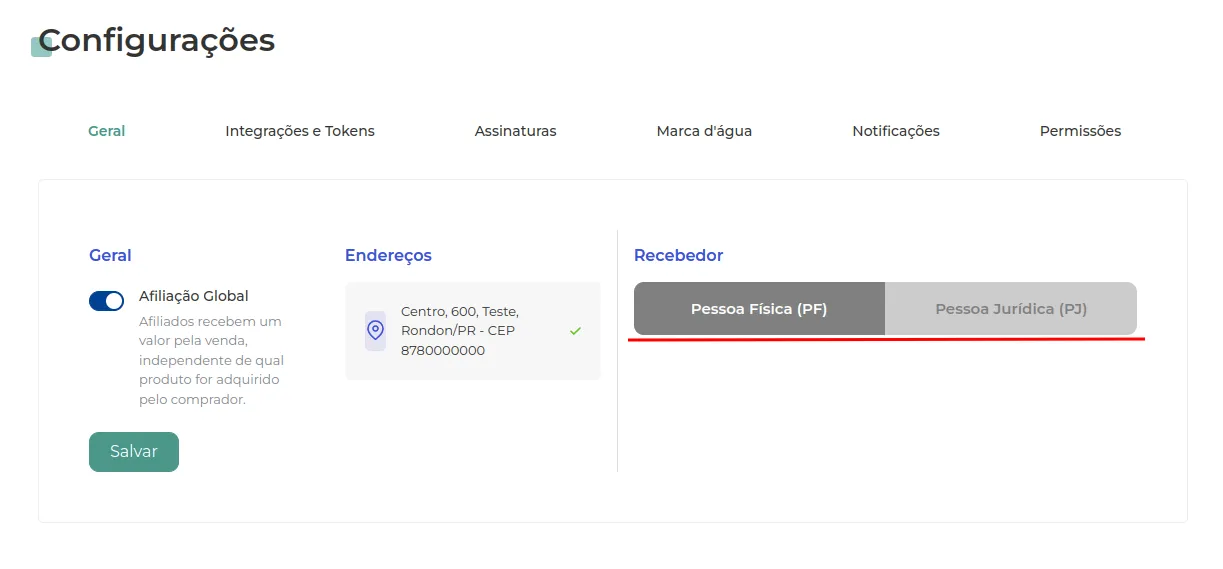Open the Geral tab
Viewport: 1223px width, 569px height.
point(106,131)
